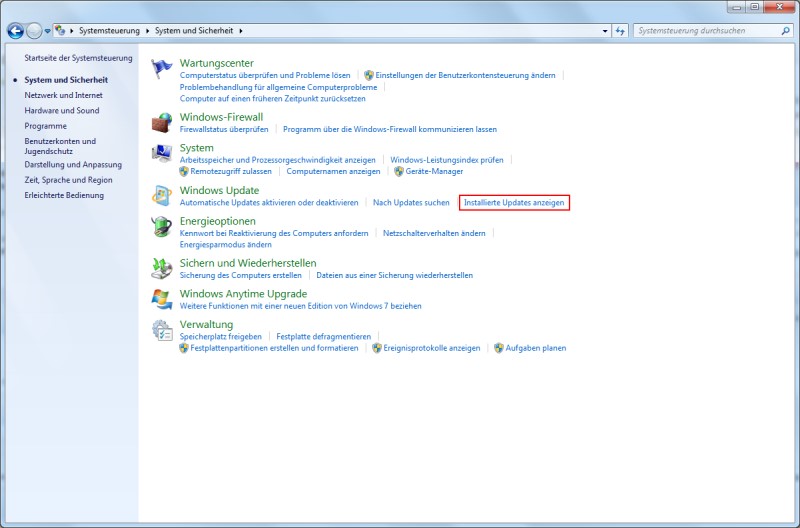Click Programm über die Windows-Firewall kommunizieren lassen
800x528 pixels.
390,129
